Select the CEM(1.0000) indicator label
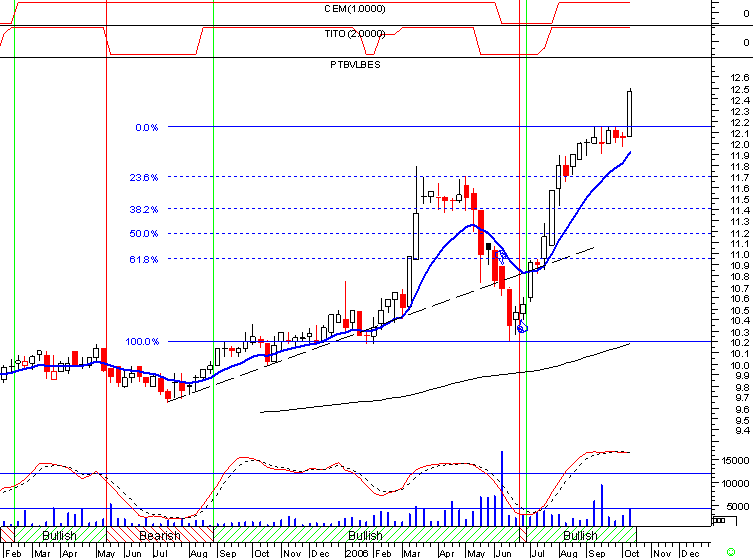 tap(354, 9)
